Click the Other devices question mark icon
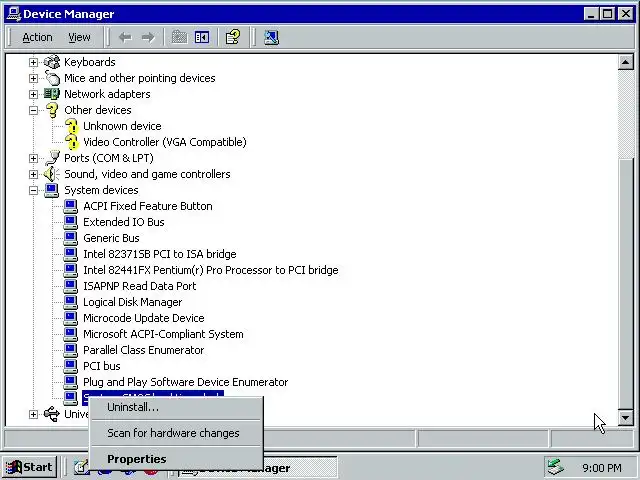 (52, 110)
